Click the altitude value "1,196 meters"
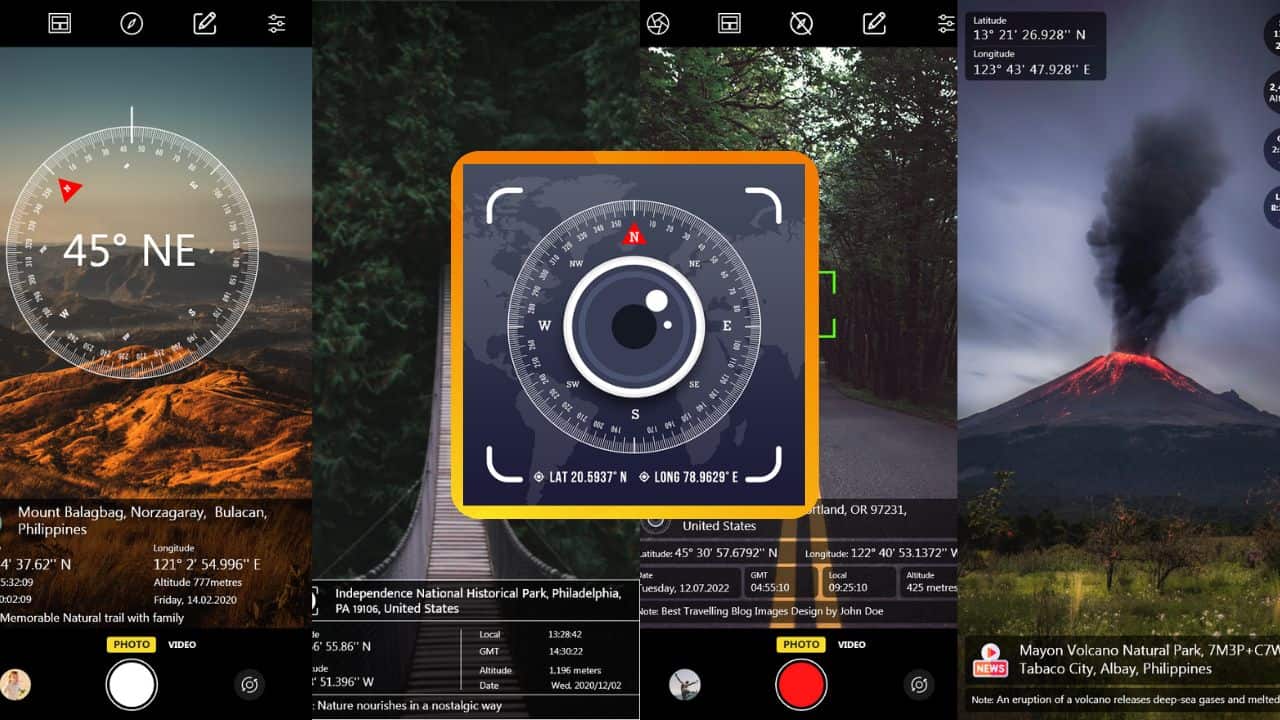 pos(574,670)
